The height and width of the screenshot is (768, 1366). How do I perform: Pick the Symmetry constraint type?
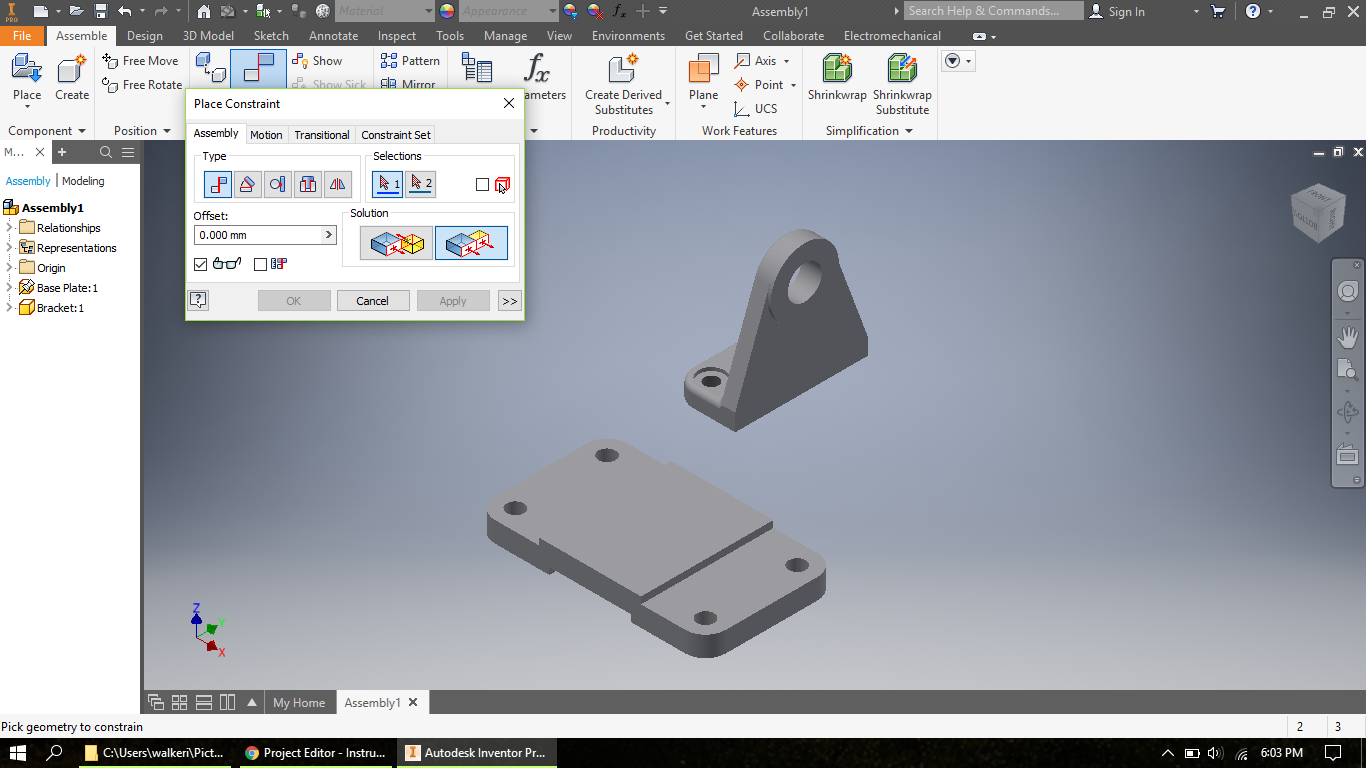tap(336, 183)
